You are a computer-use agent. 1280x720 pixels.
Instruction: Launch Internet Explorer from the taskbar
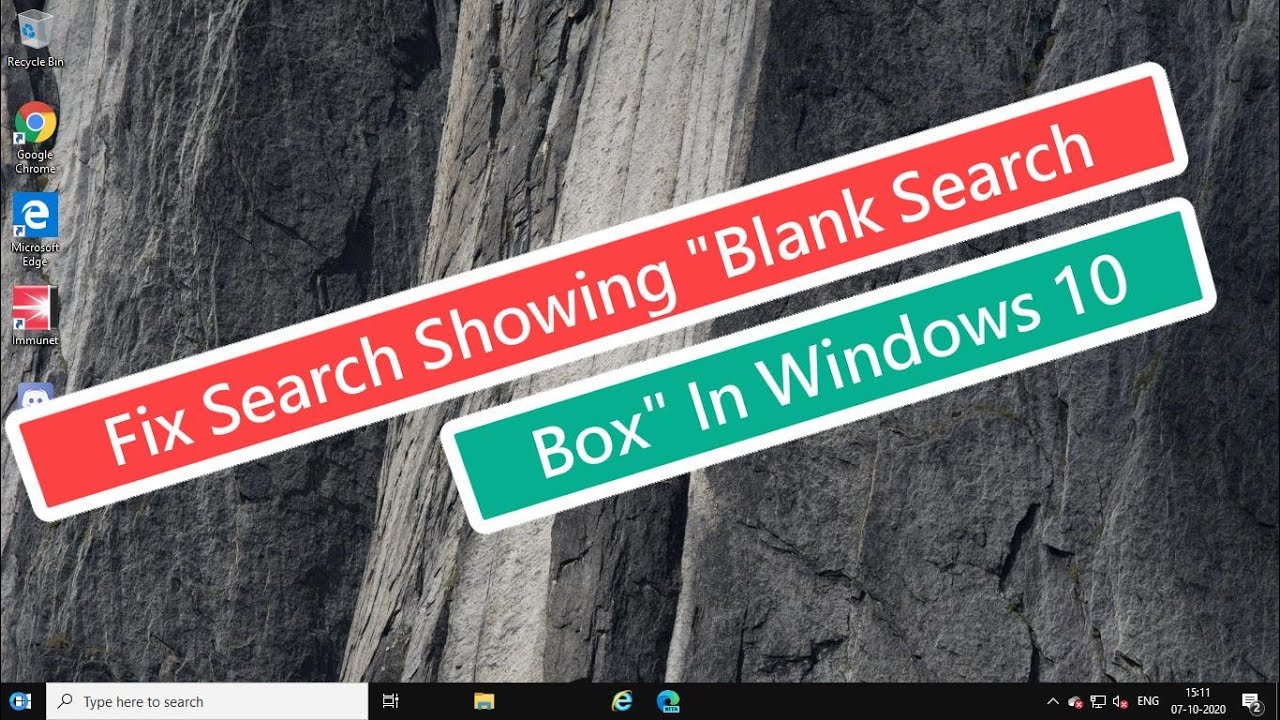[622, 701]
